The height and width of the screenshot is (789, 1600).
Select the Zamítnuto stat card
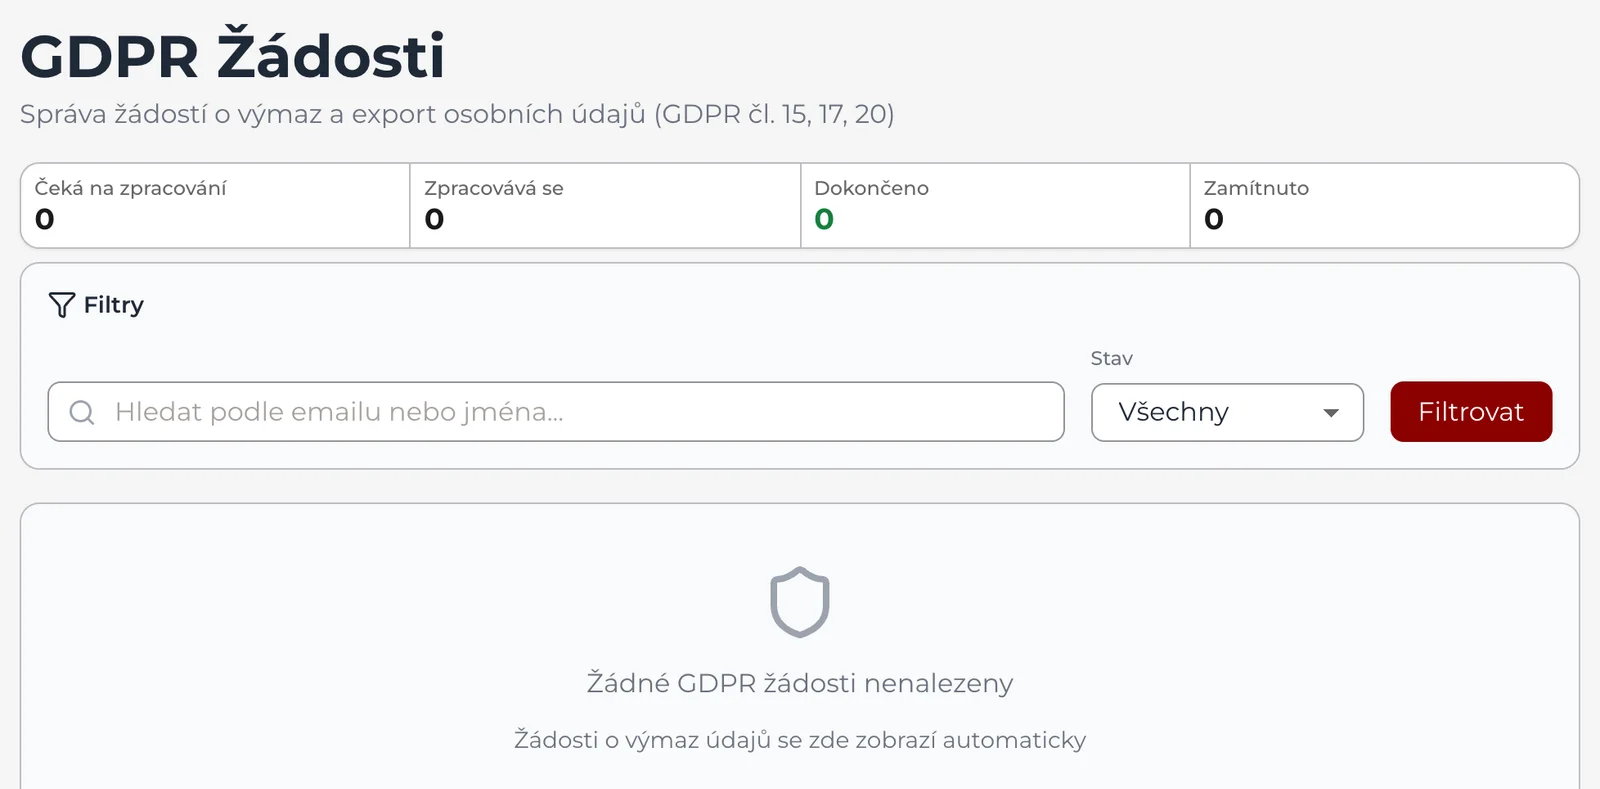(1385, 205)
